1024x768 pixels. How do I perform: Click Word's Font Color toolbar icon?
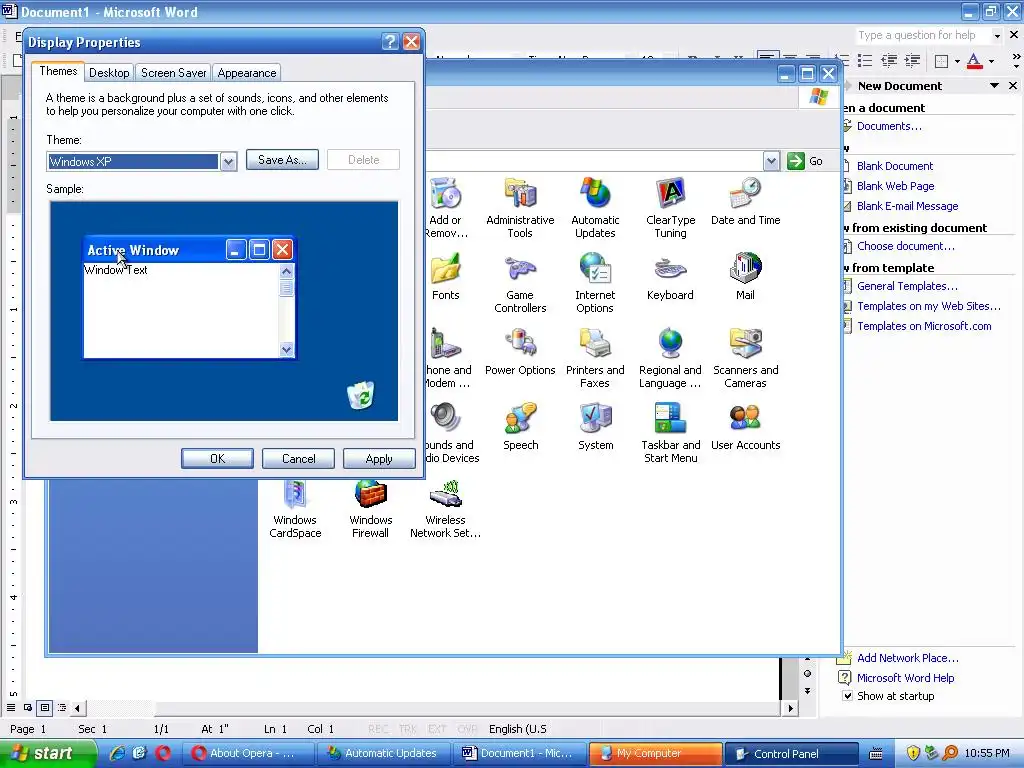point(974,61)
